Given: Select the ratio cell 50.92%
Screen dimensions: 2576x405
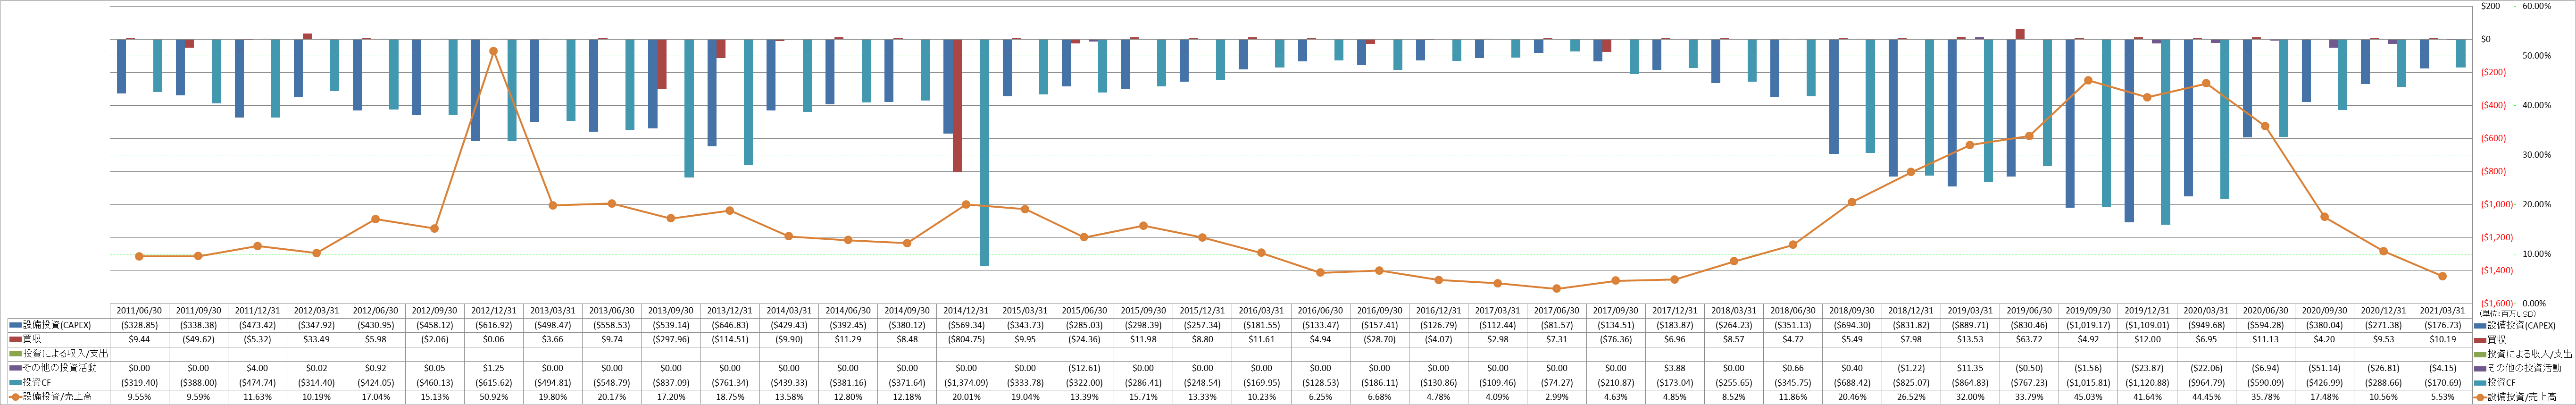Looking at the screenshot, I should (493, 397).
